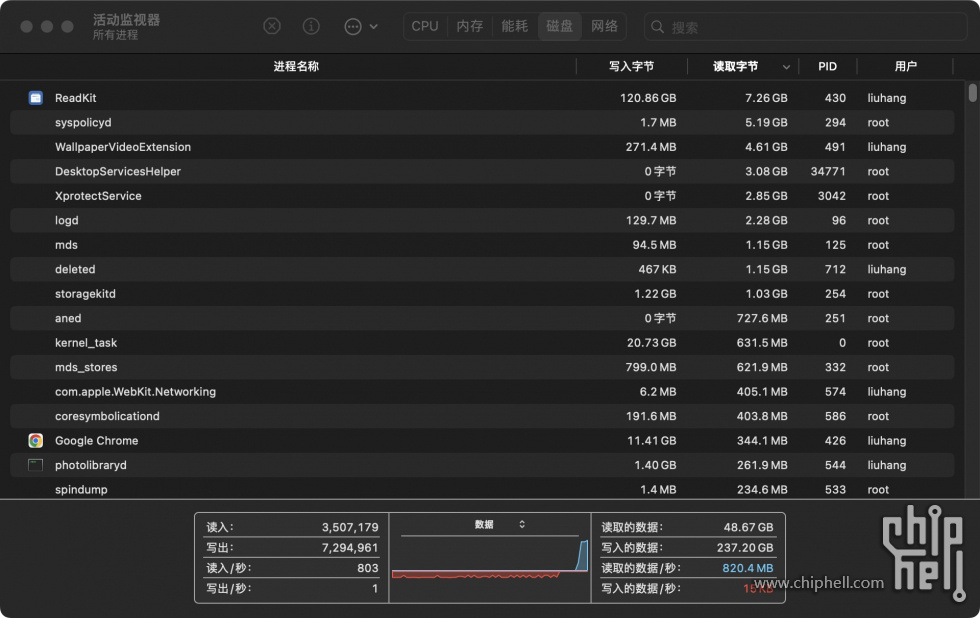Switch to the 内存 tab
The height and width of the screenshot is (618, 980).
coord(469,26)
